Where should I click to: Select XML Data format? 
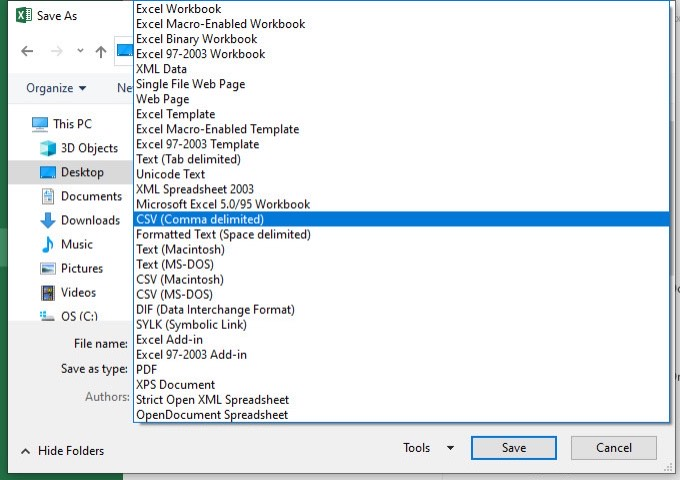[x=401, y=69]
